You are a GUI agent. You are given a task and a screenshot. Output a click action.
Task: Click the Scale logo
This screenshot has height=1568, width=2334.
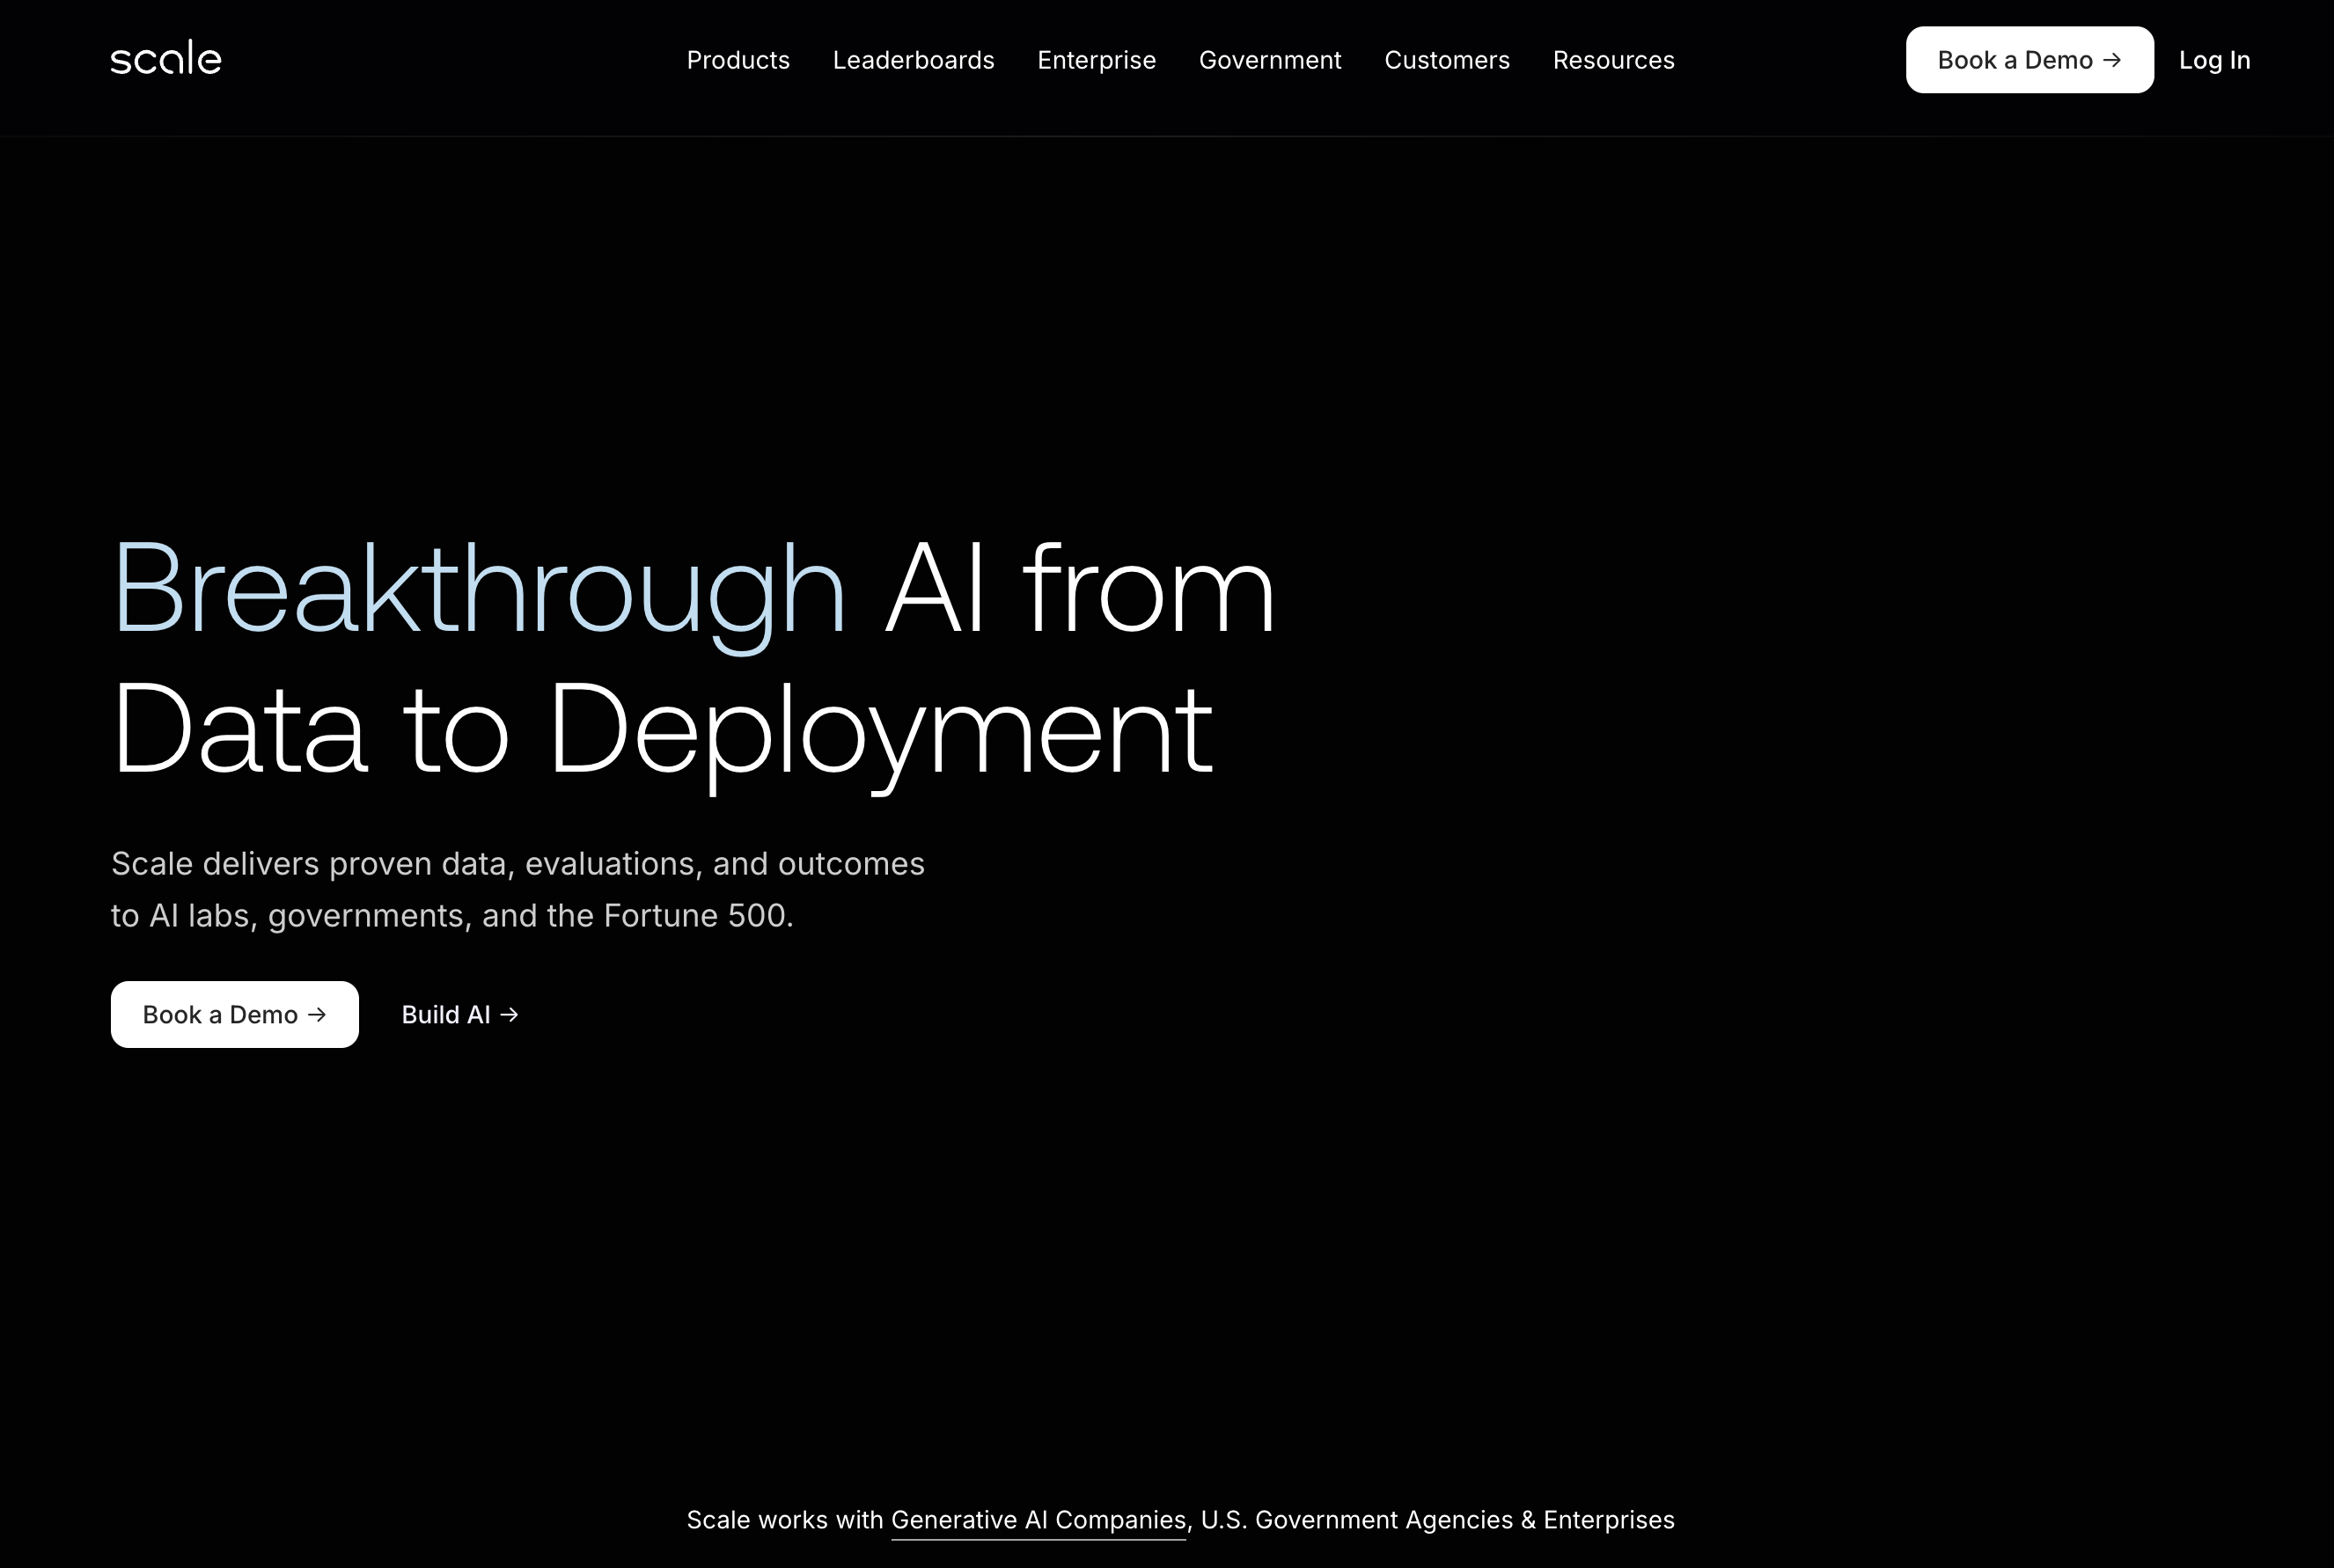click(x=165, y=58)
